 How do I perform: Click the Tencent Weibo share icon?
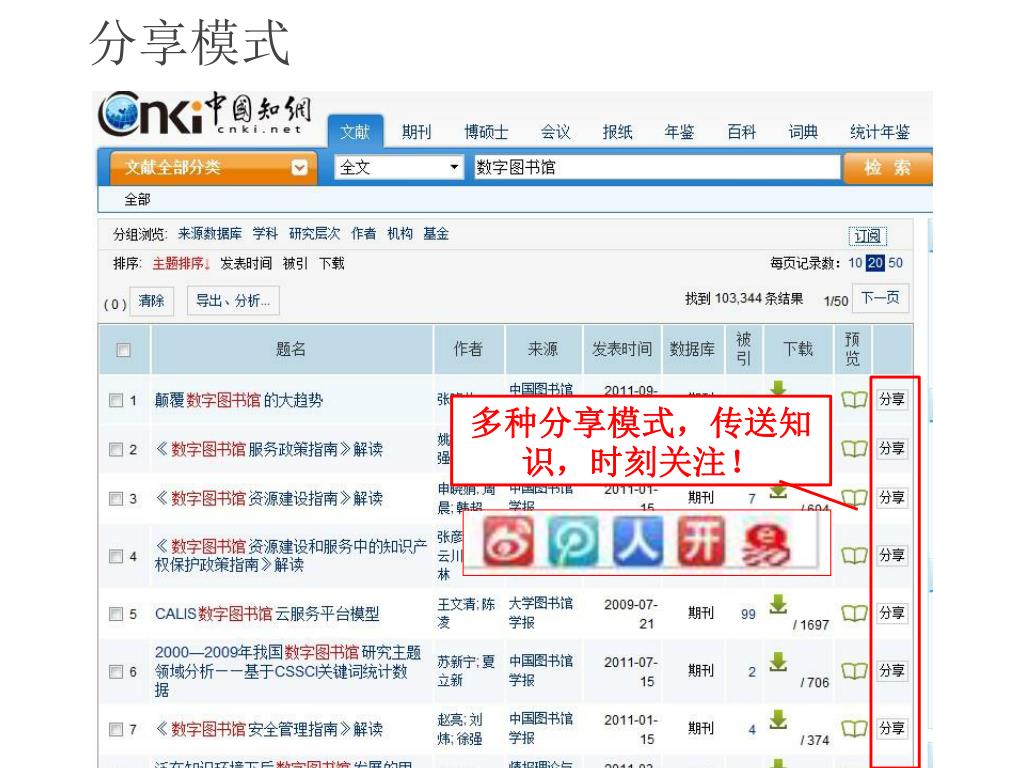tap(573, 541)
